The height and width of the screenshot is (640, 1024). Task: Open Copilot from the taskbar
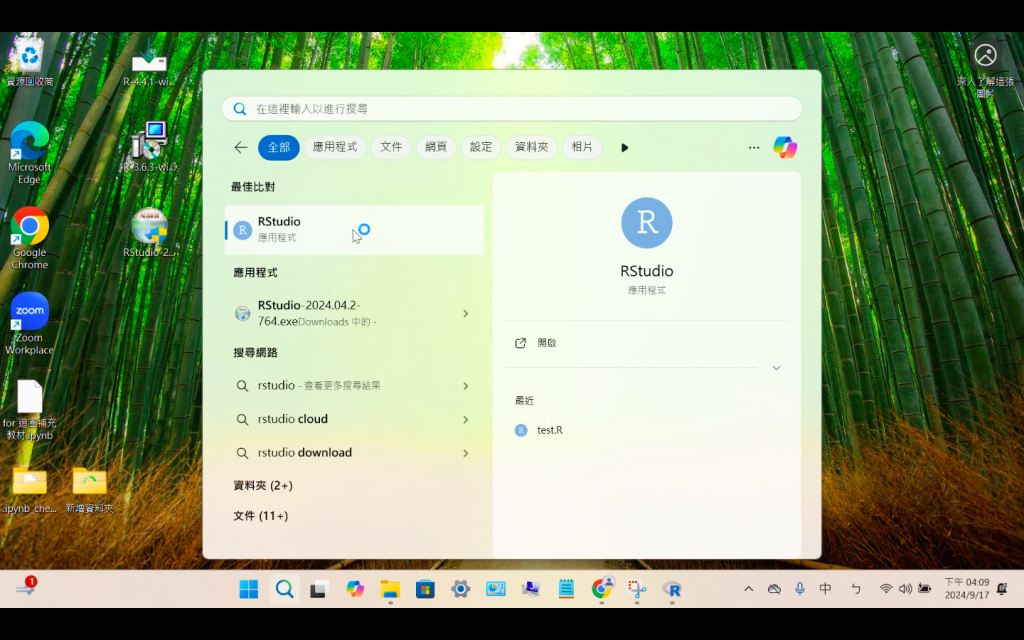pyautogui.click(x=355, y=589)
